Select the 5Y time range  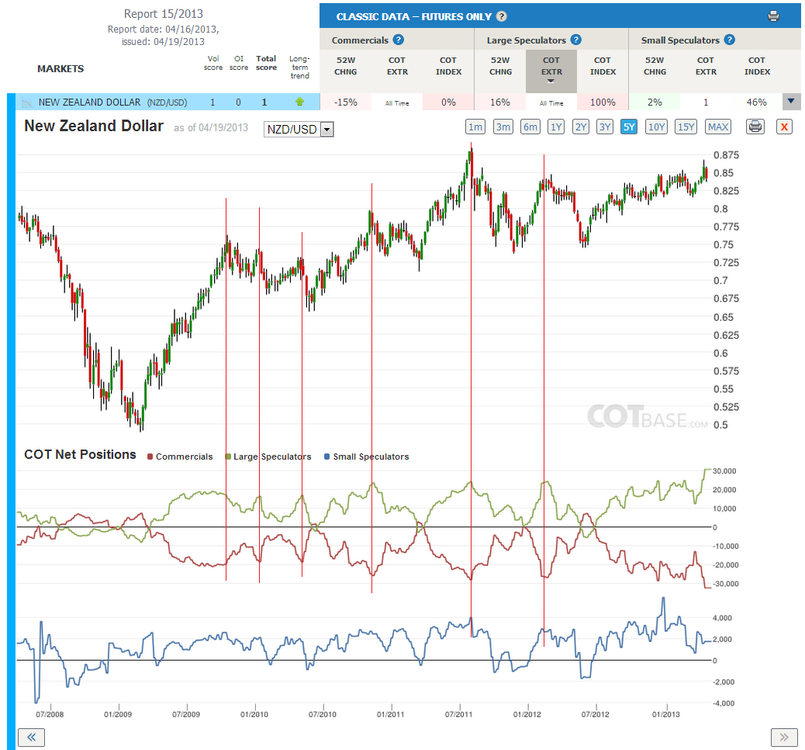click(629, 126)
